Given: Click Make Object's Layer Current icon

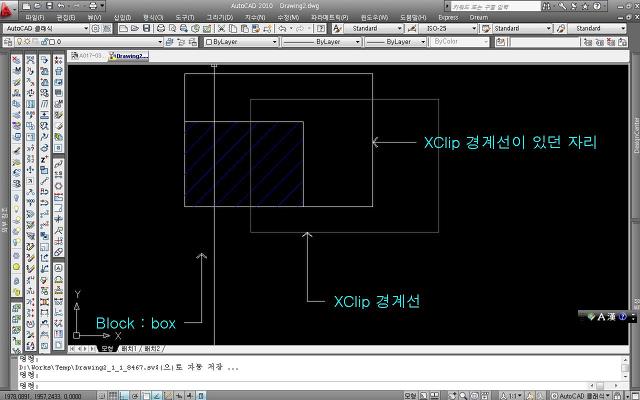Looking at the screenshot, I should click(x=170, y=42).
